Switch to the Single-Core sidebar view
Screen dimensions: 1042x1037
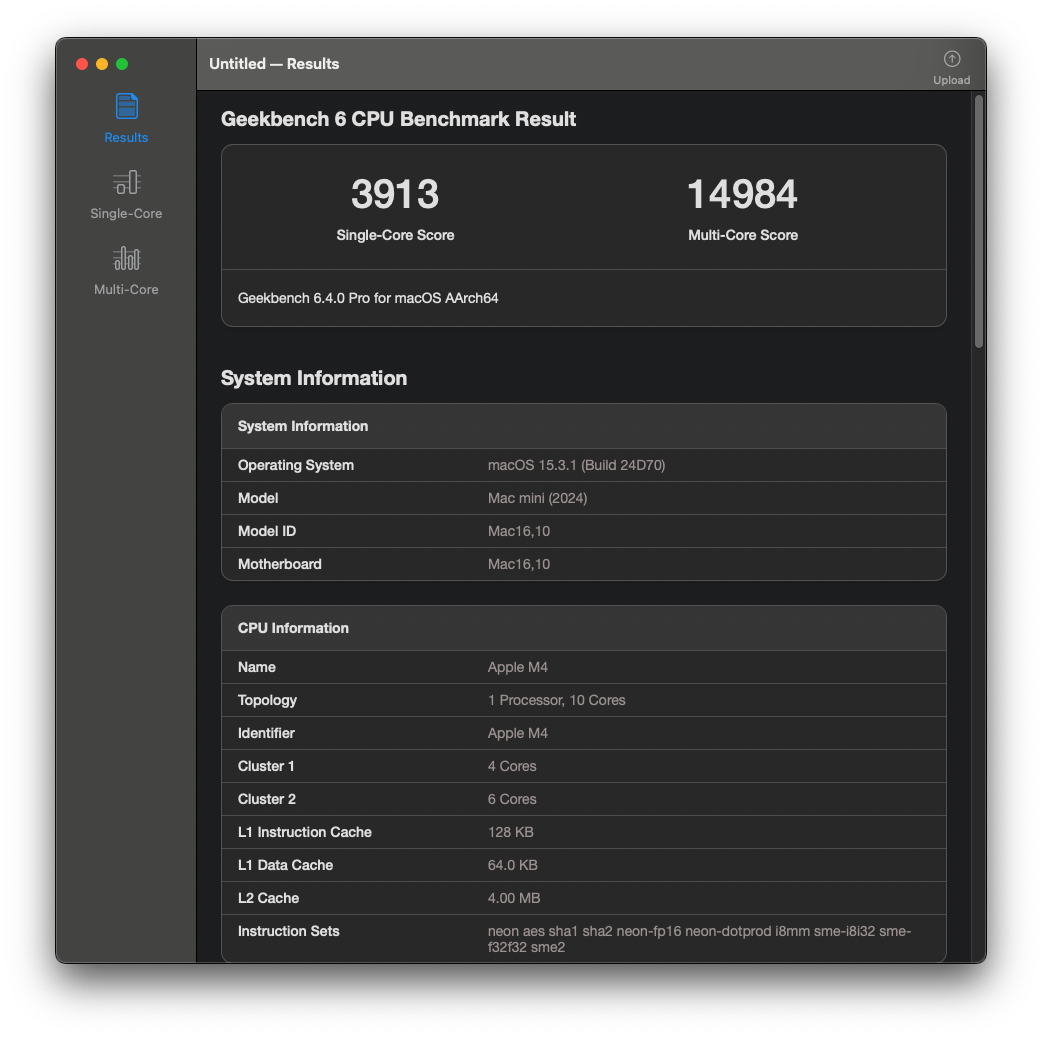tap(126, 194)
